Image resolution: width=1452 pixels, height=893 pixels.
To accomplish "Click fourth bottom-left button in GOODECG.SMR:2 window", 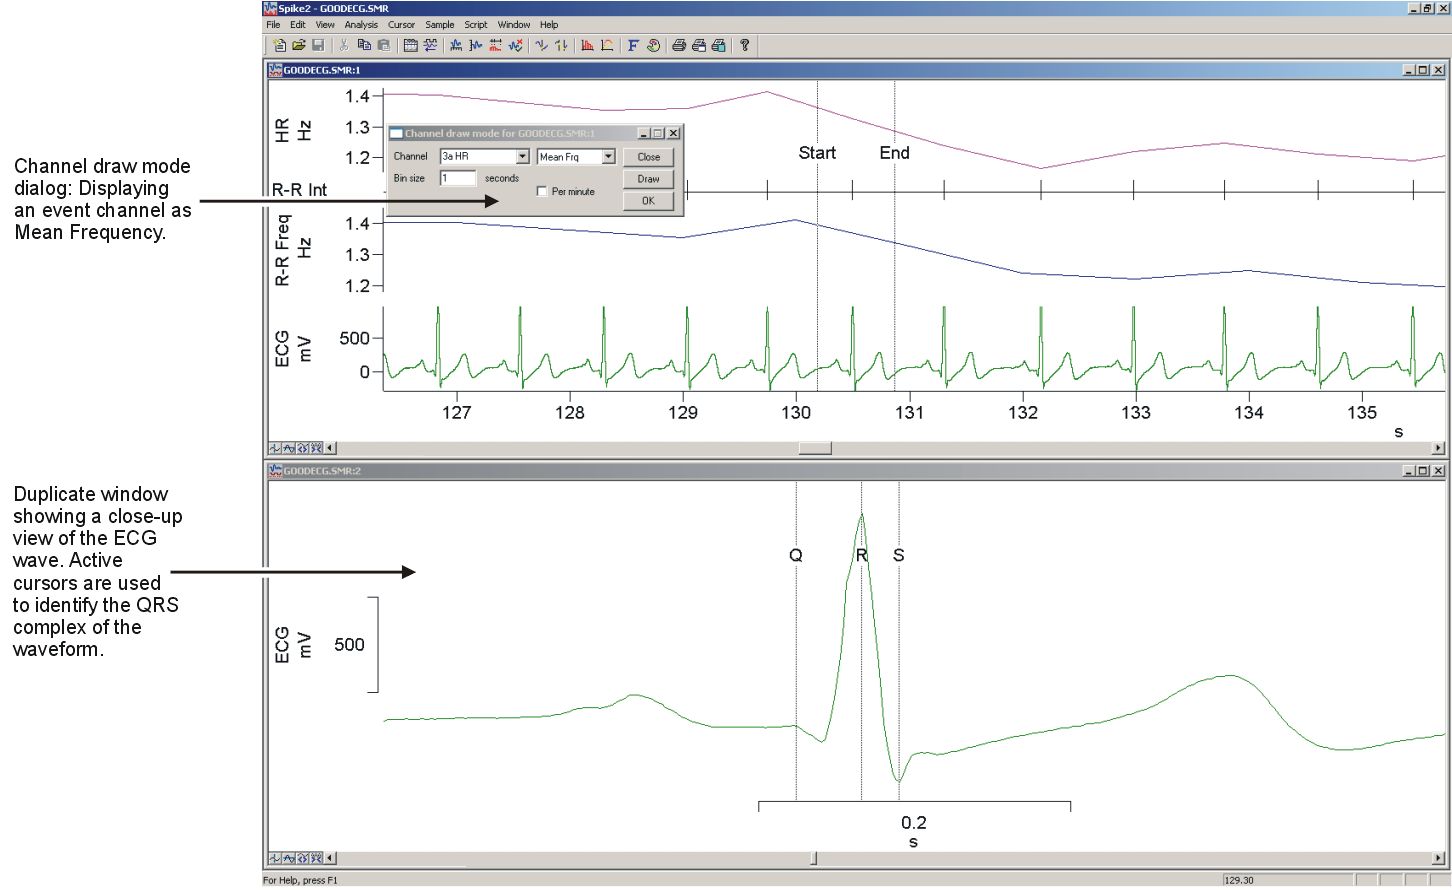I will point(317,858).
